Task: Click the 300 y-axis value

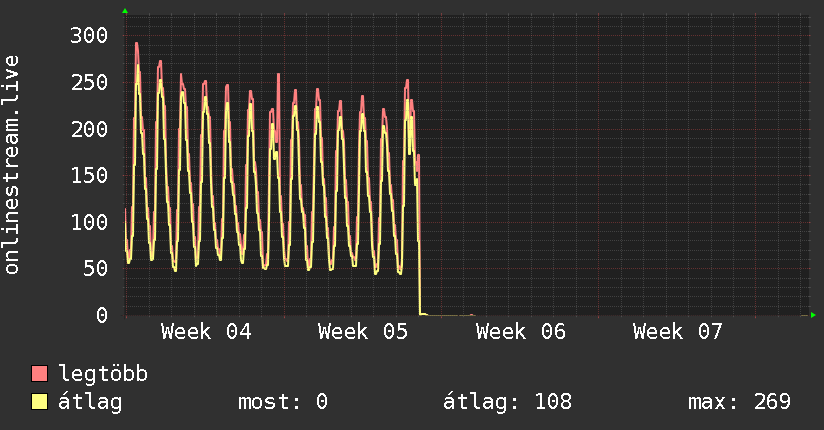Action: click(89, 36)
